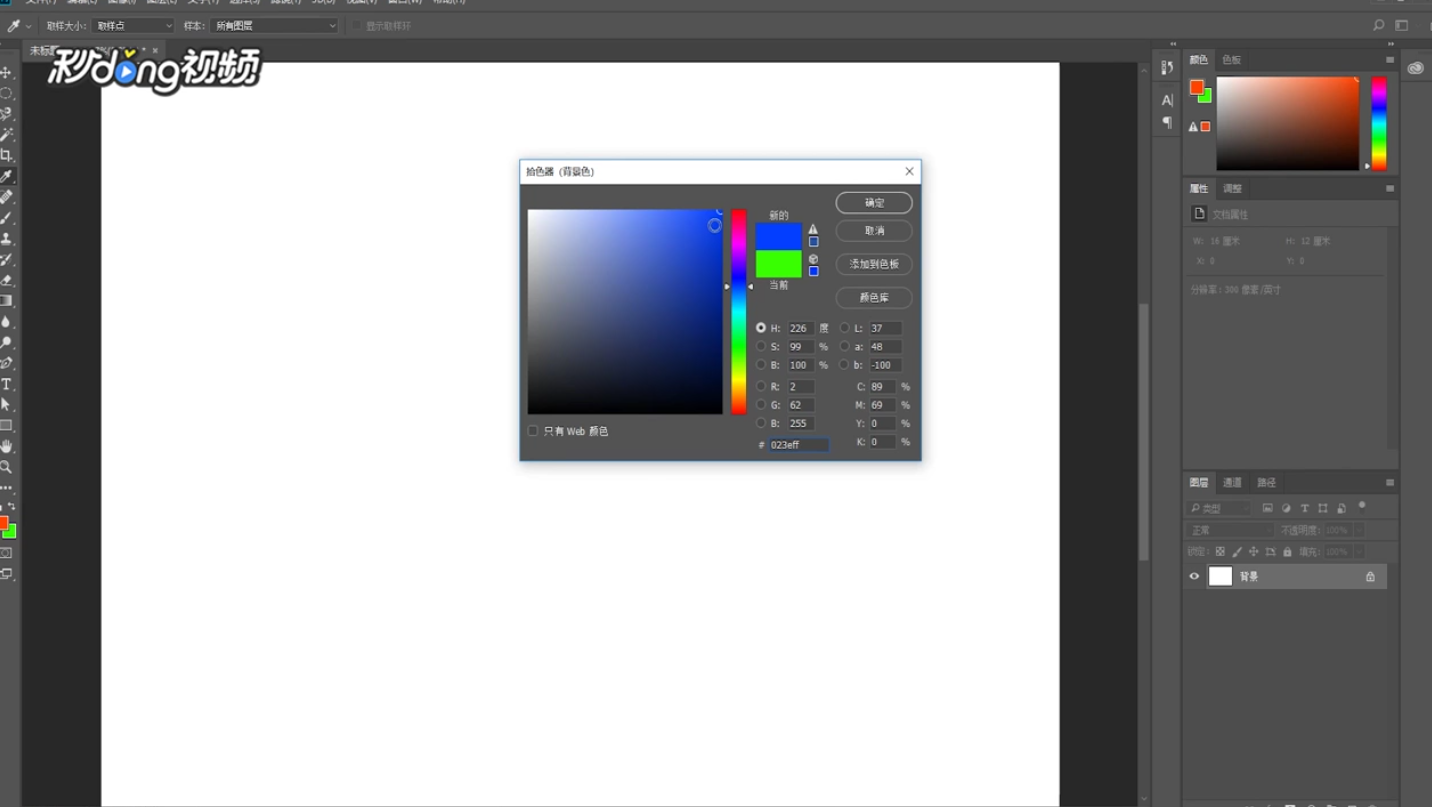Click the search icon in options bar
Image resolution: width=1432 pixels, height=807 pixels.
[x=1379, y=26]
